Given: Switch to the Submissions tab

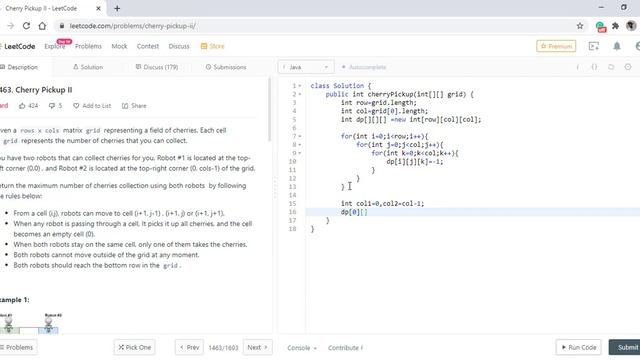Looking at the screenshot, I should (226, 67).
